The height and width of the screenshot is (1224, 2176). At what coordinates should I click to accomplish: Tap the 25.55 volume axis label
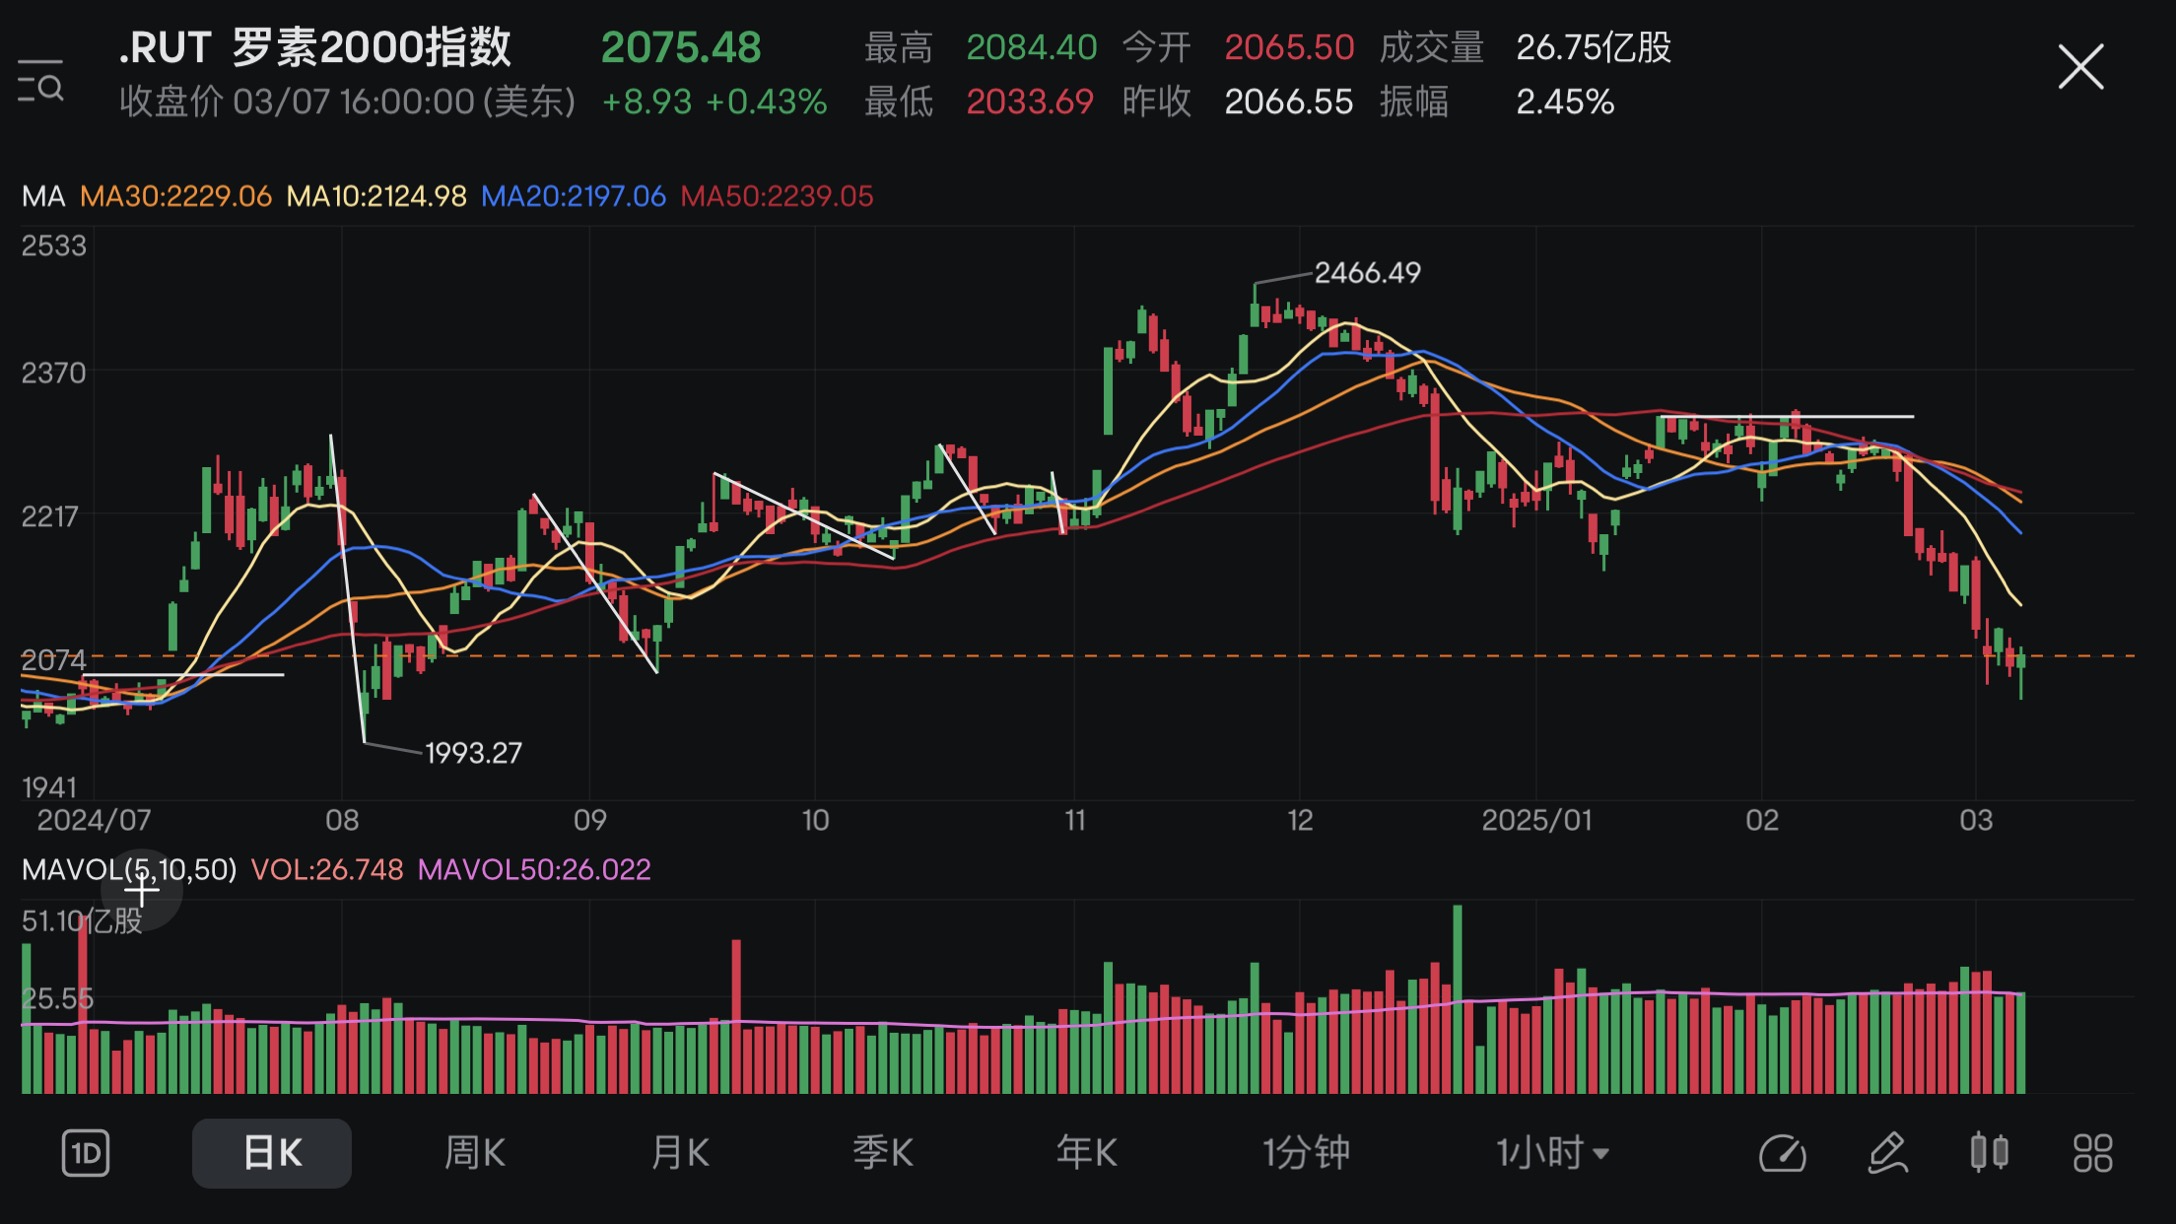[x=58, y=997]
